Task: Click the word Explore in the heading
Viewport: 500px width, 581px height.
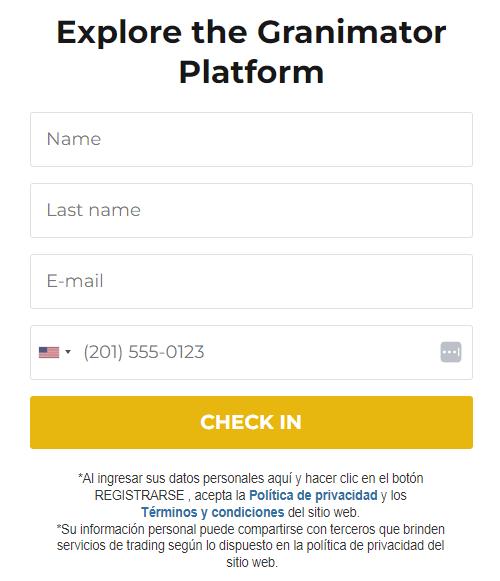Action: pyautogui.click(x=119, y=33)
